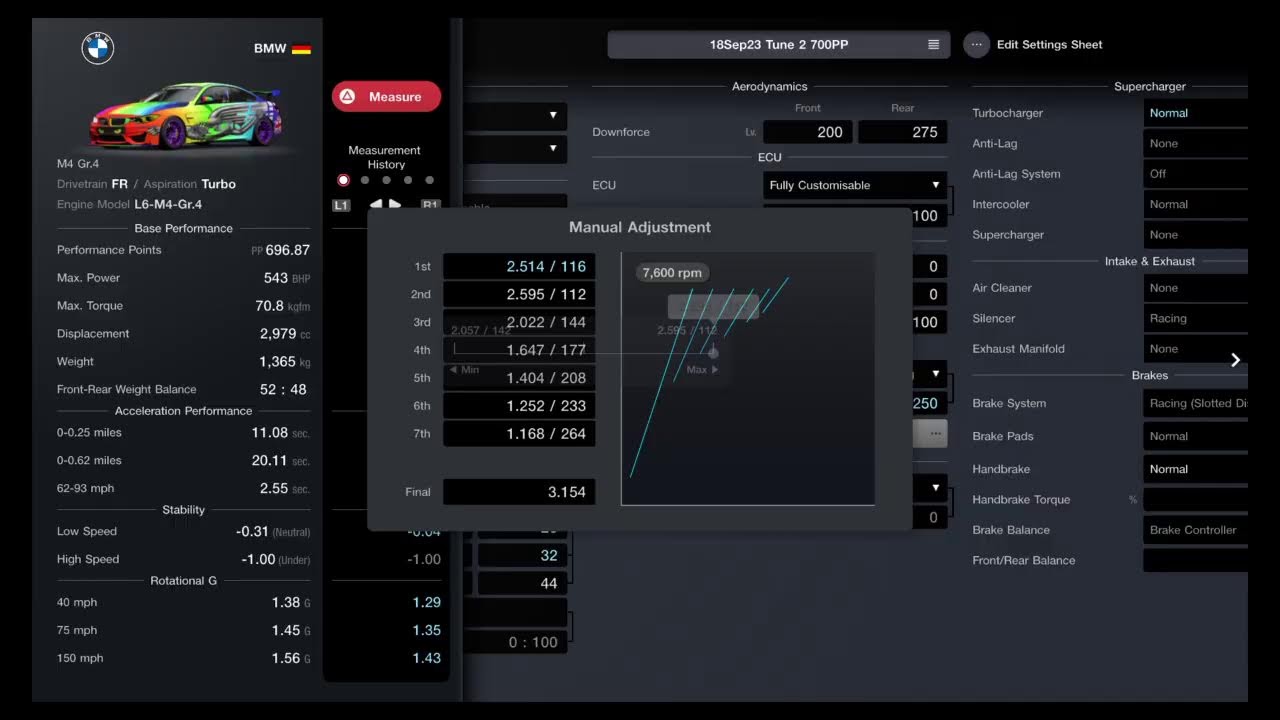Click the Manual Adjustment dialog title
Image resolution: width=1280 pixels, height=720 pixels.
(640, 227)
